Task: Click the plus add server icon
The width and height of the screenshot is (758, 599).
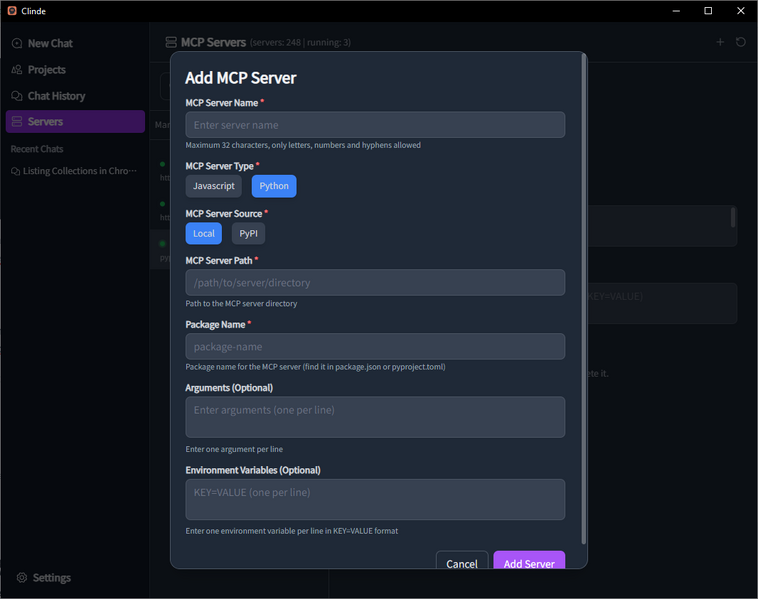Action: coord(720,42)
